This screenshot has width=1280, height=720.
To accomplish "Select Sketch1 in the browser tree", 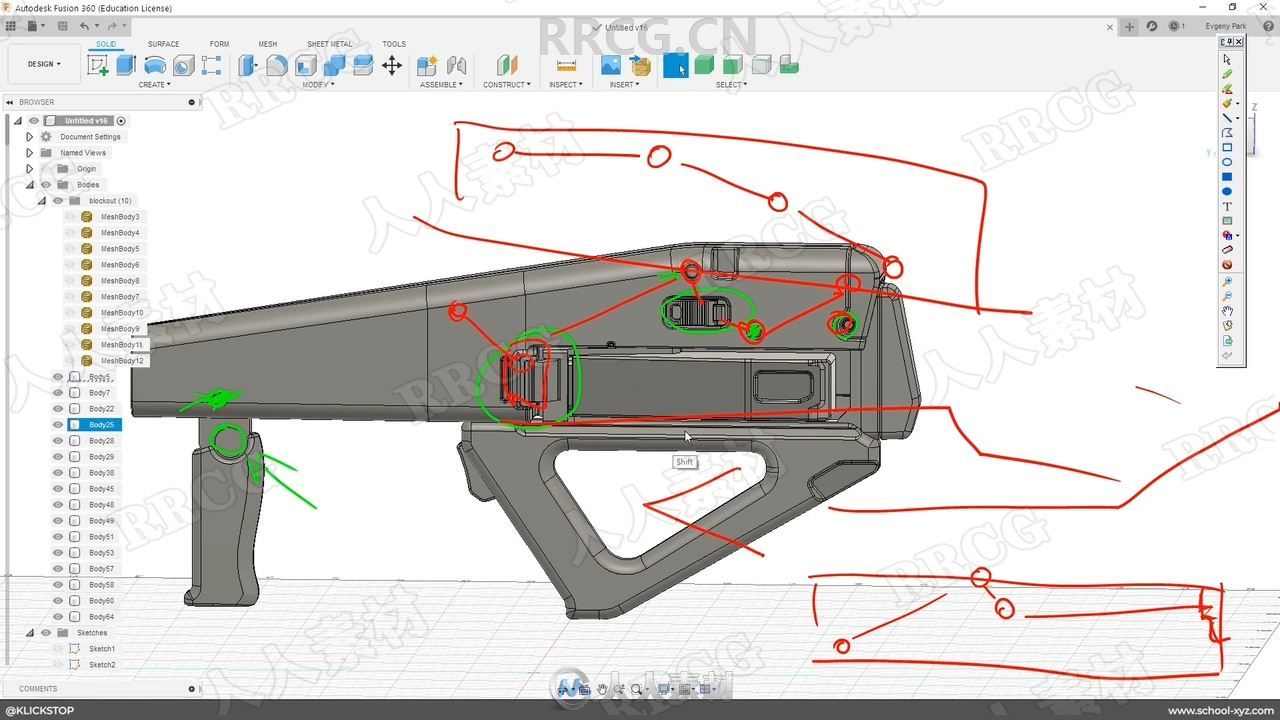I will coord(102,649).
